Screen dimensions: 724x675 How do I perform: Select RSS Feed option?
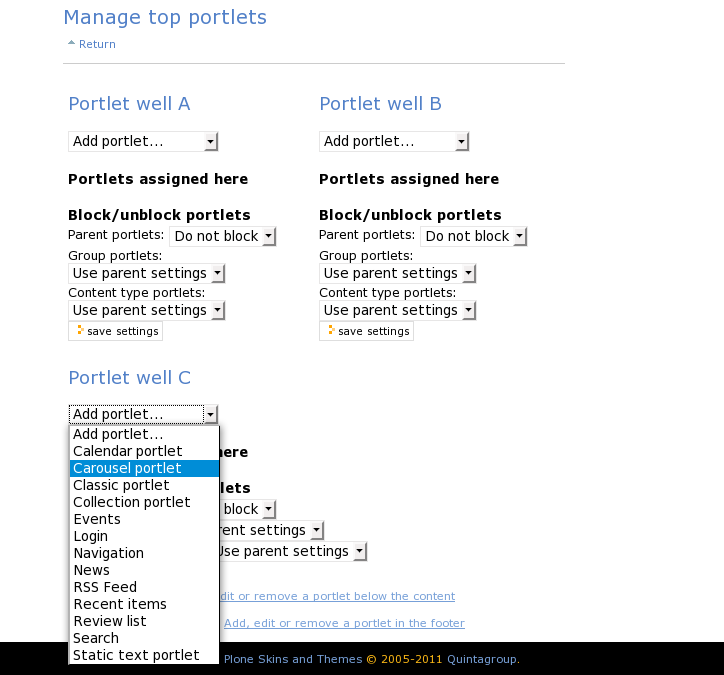pos(105,587)
